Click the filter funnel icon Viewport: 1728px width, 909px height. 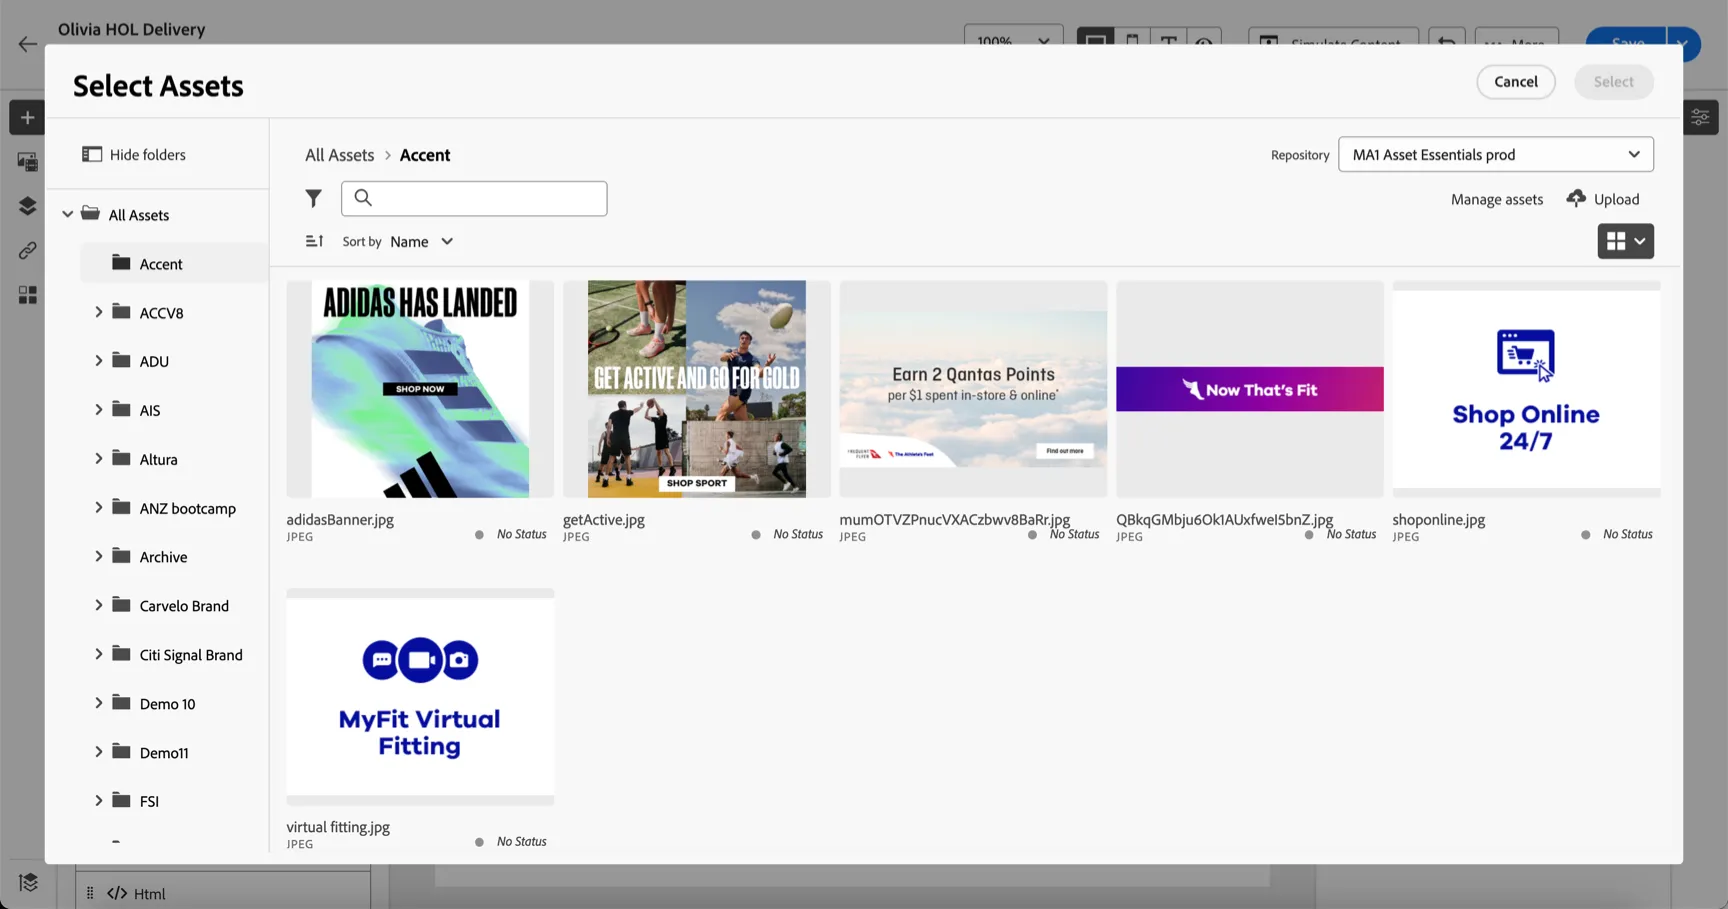313,199
